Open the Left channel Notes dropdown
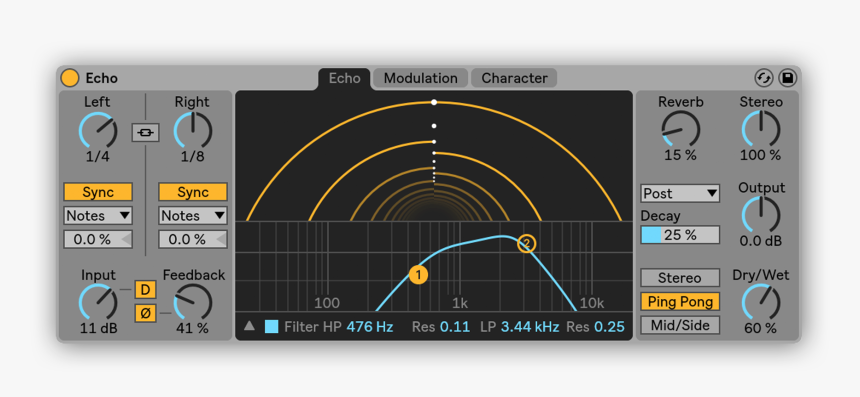This screenshot has height=397, width=860. point(98,215)
